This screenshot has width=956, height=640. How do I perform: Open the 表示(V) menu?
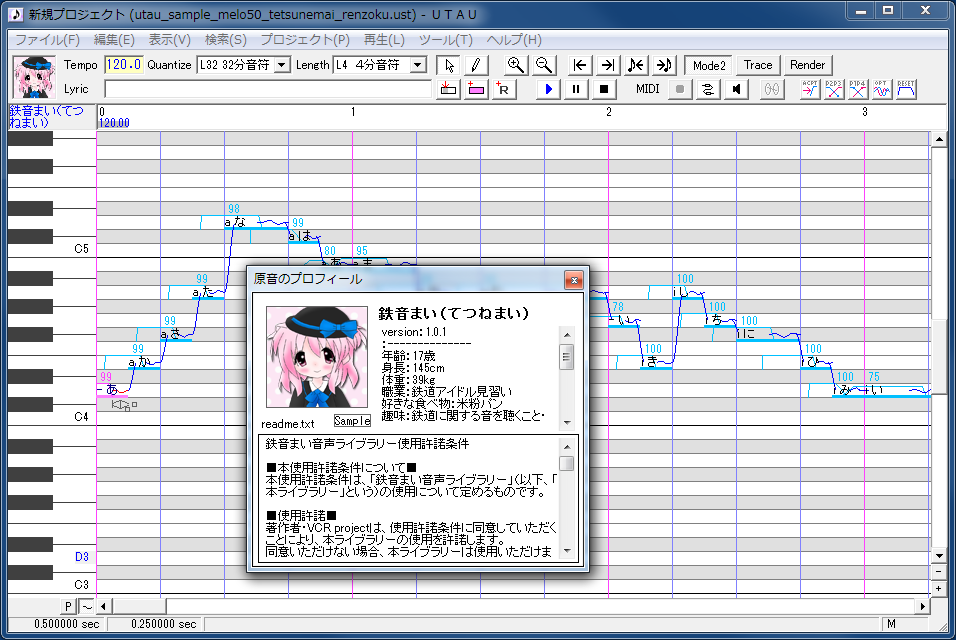point(169,40)
